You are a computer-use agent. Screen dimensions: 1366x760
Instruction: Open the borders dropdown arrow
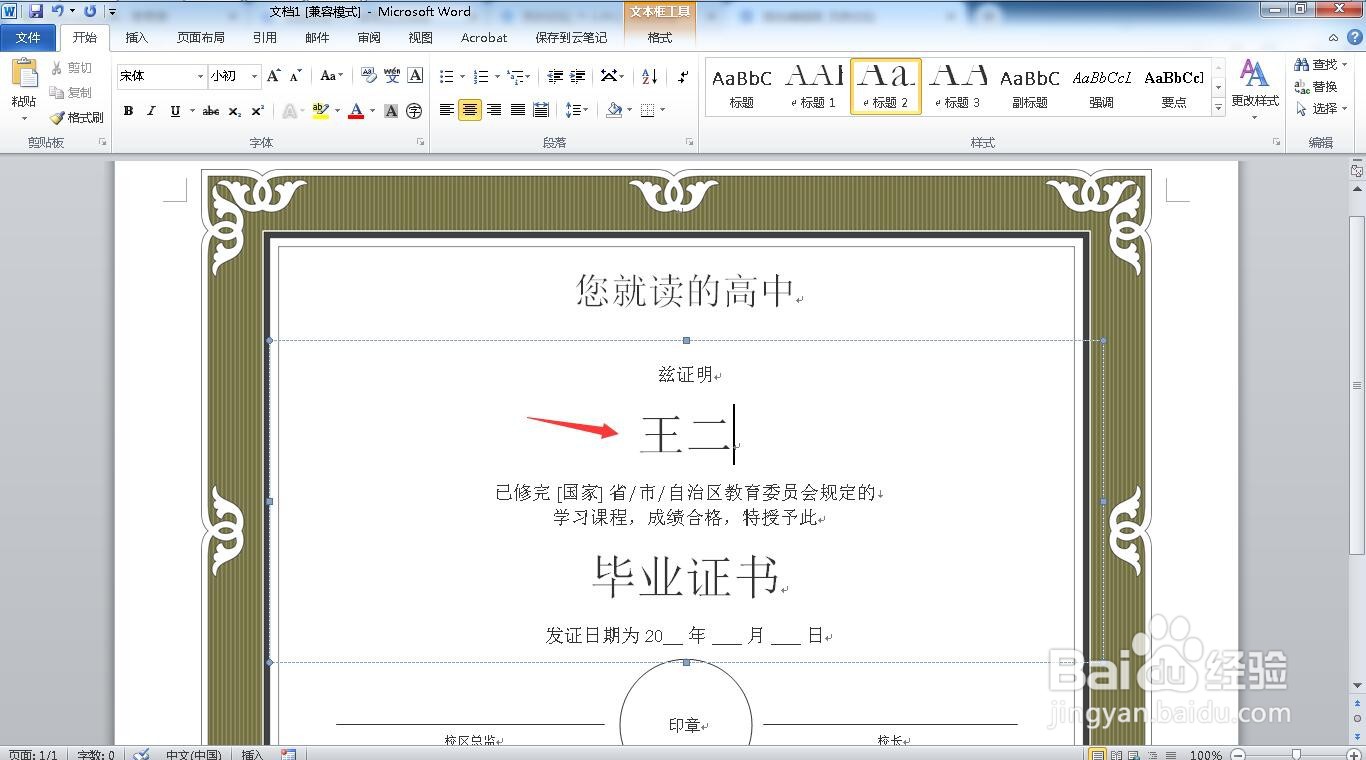[x=662, y=110]
